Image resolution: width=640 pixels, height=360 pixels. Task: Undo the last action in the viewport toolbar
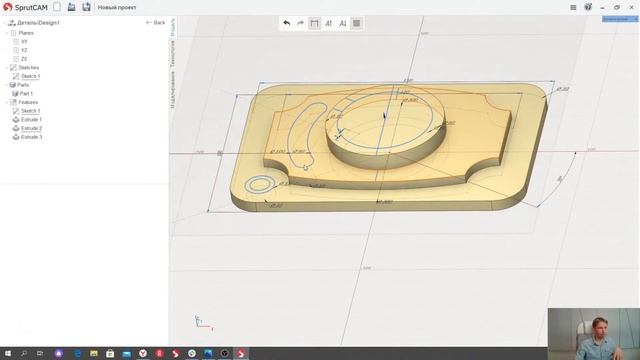287,23
